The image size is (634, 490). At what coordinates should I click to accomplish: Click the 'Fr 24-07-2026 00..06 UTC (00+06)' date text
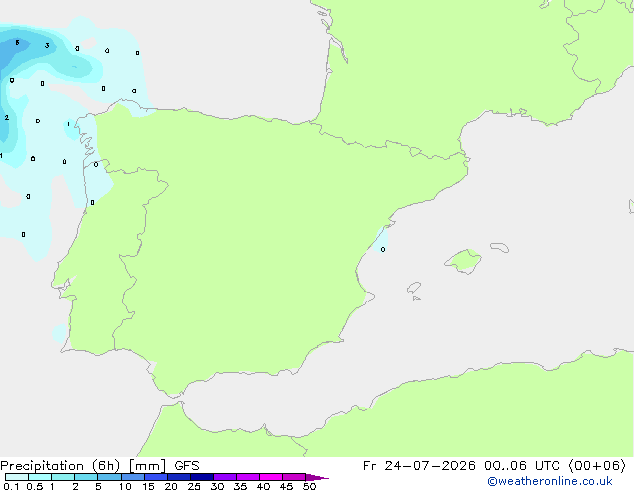(494, 465)
